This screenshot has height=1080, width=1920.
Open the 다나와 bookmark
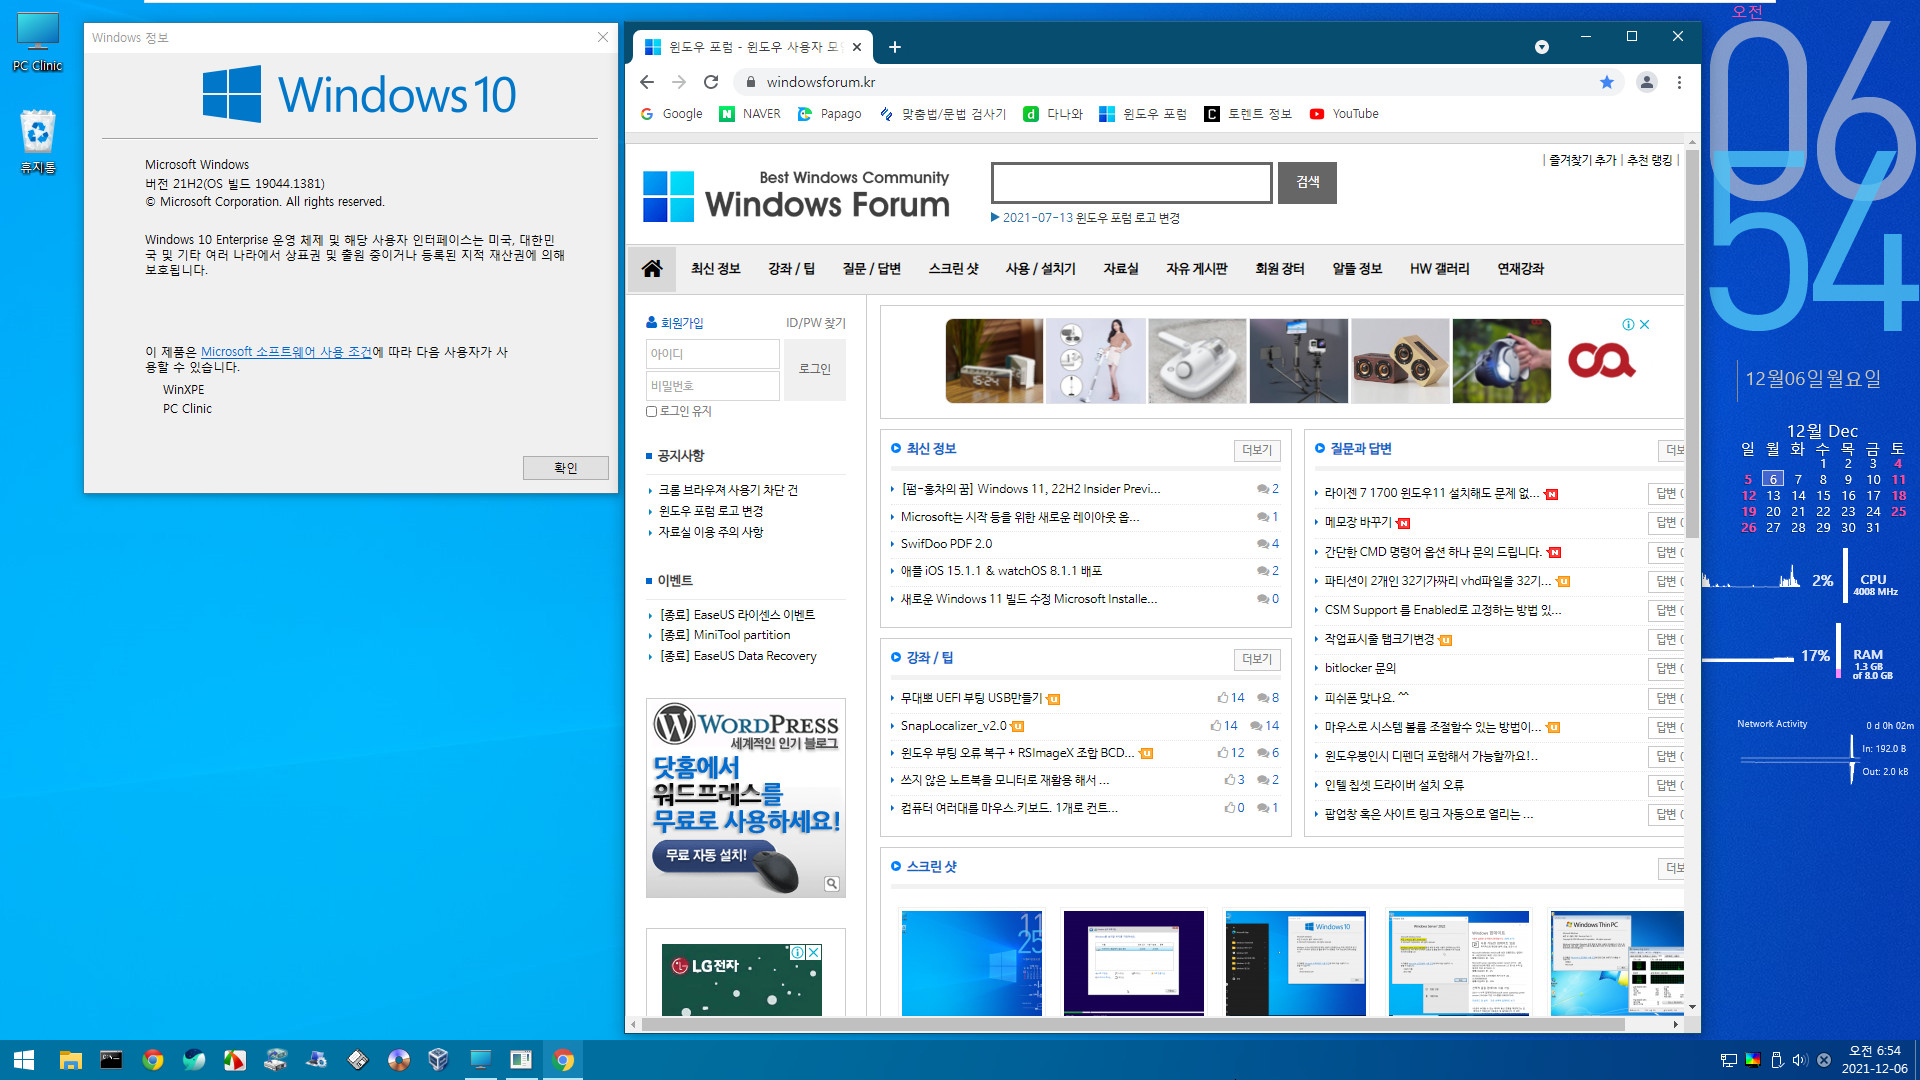tap(1053, 114)
